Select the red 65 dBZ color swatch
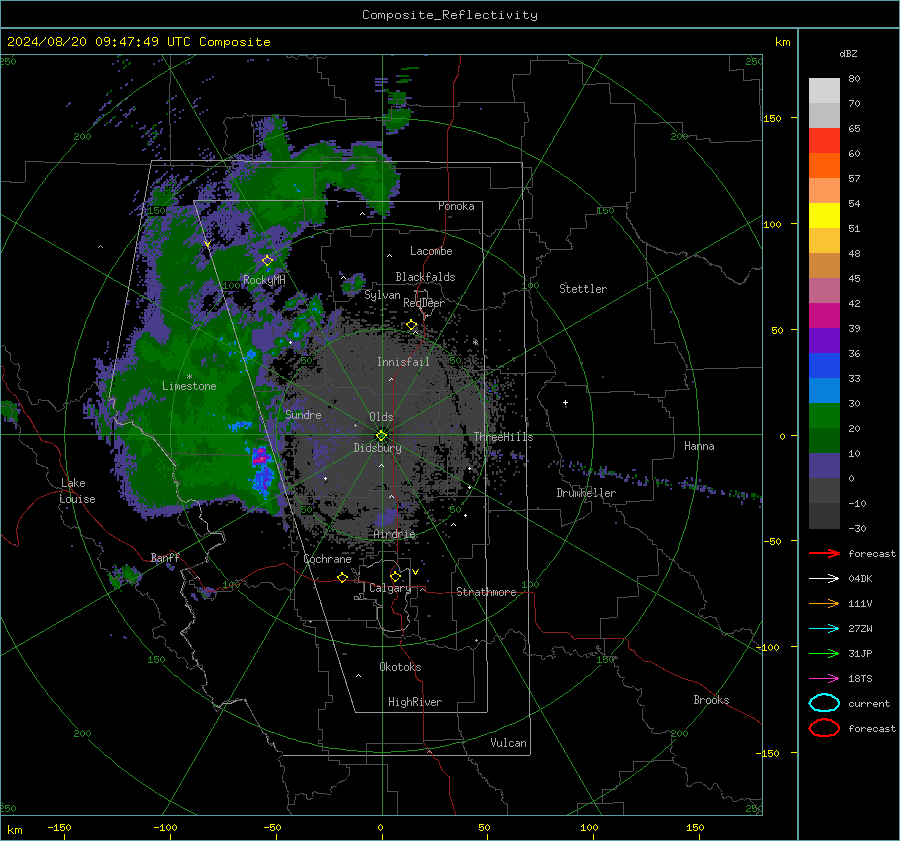Image resolution: width=900 pixels, height=841 pixels. 824,140
